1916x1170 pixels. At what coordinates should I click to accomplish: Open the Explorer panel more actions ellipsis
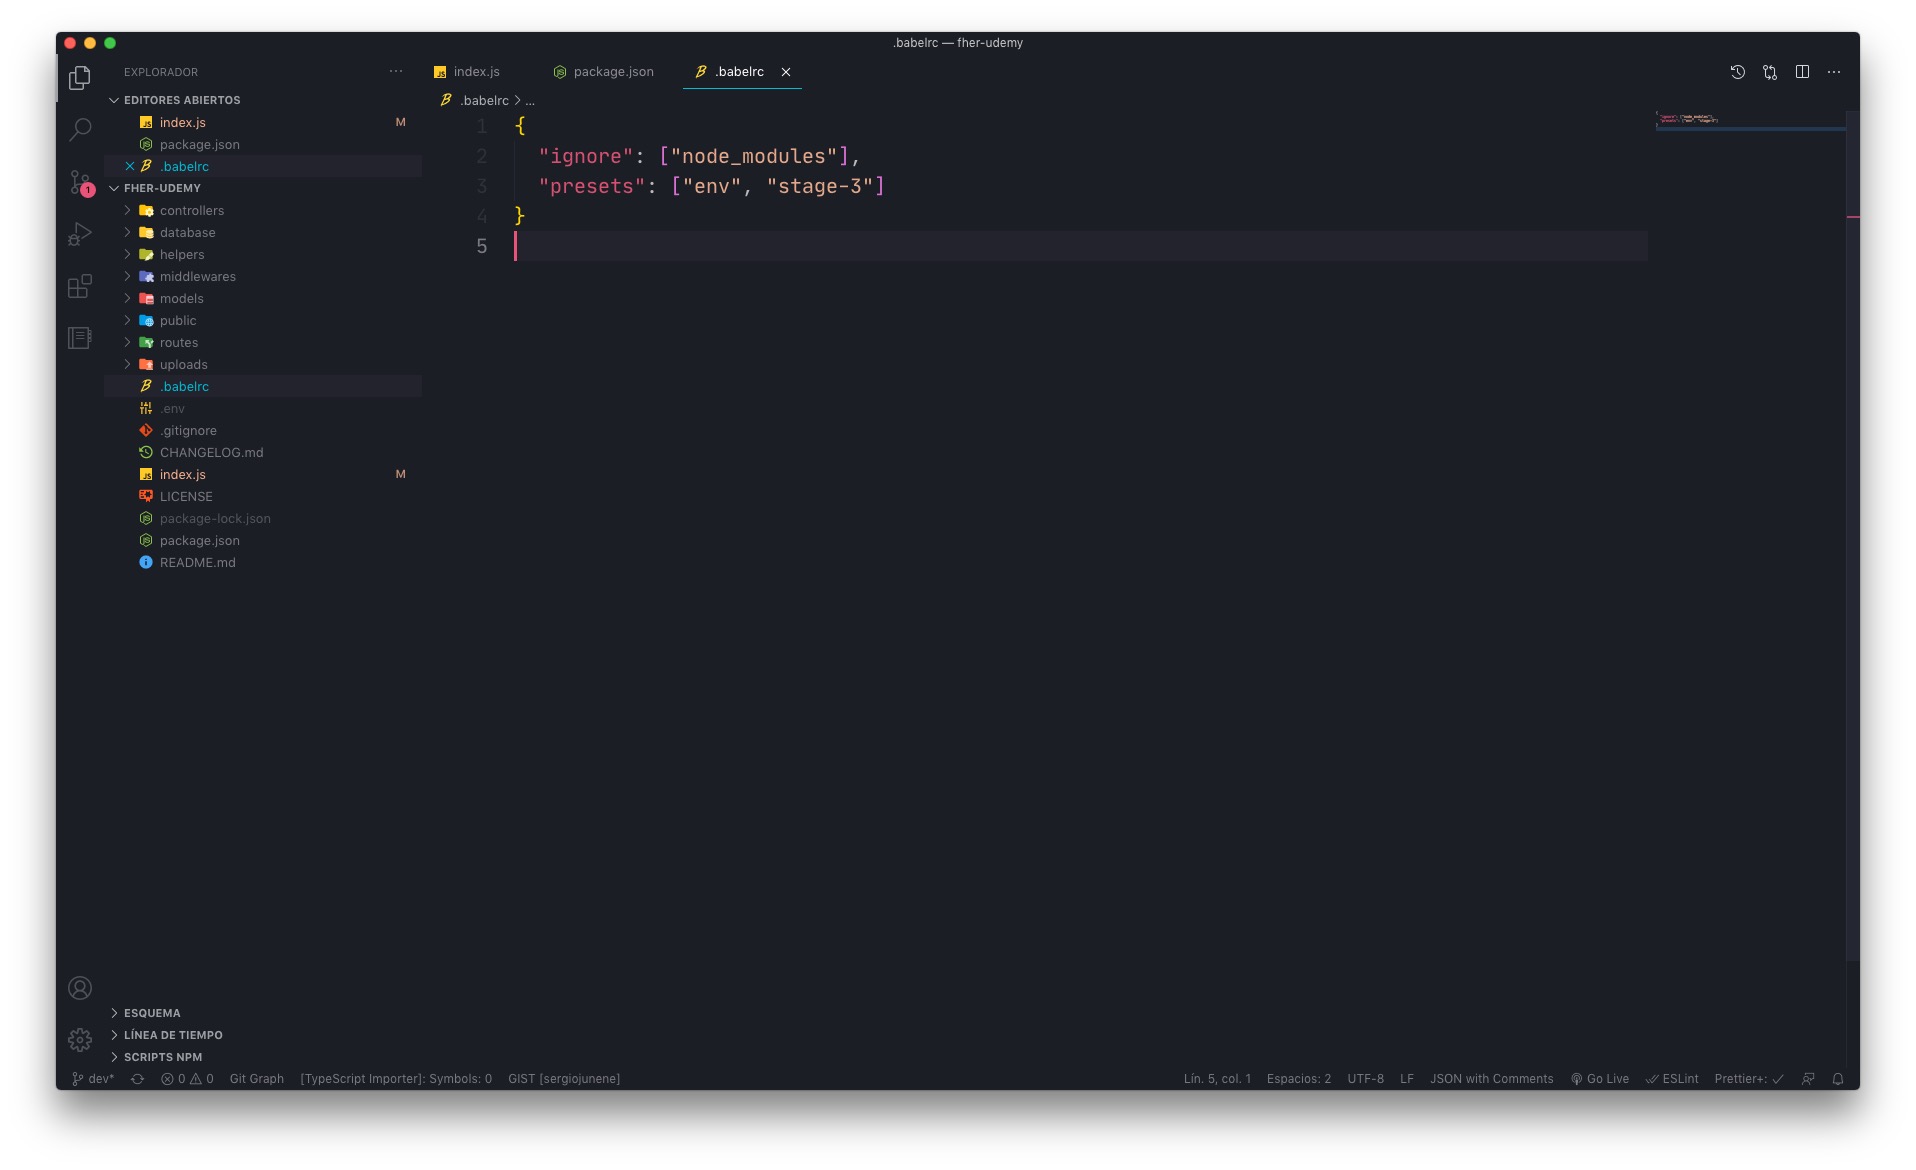pyautogui.click(x=396, y=72)
